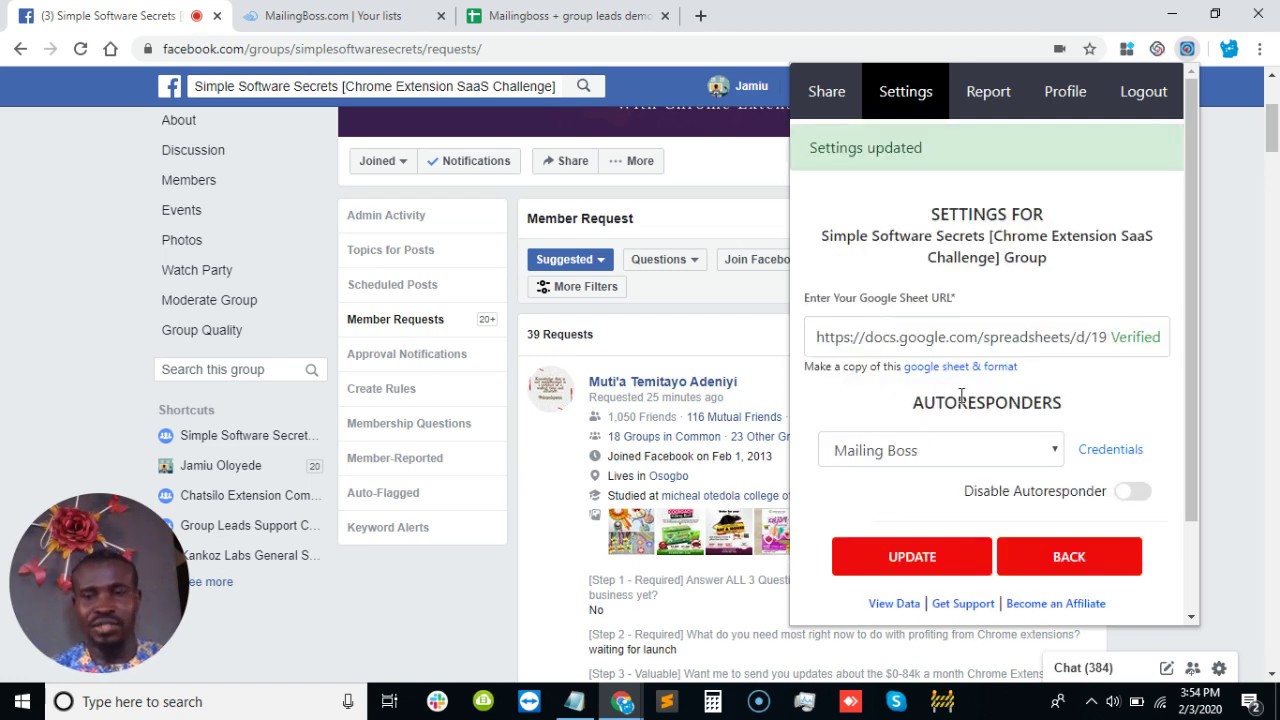This screenshot has height=720, width=1280.
Task: Open Member Requests in admin menu
Action: tap(395, 319)
